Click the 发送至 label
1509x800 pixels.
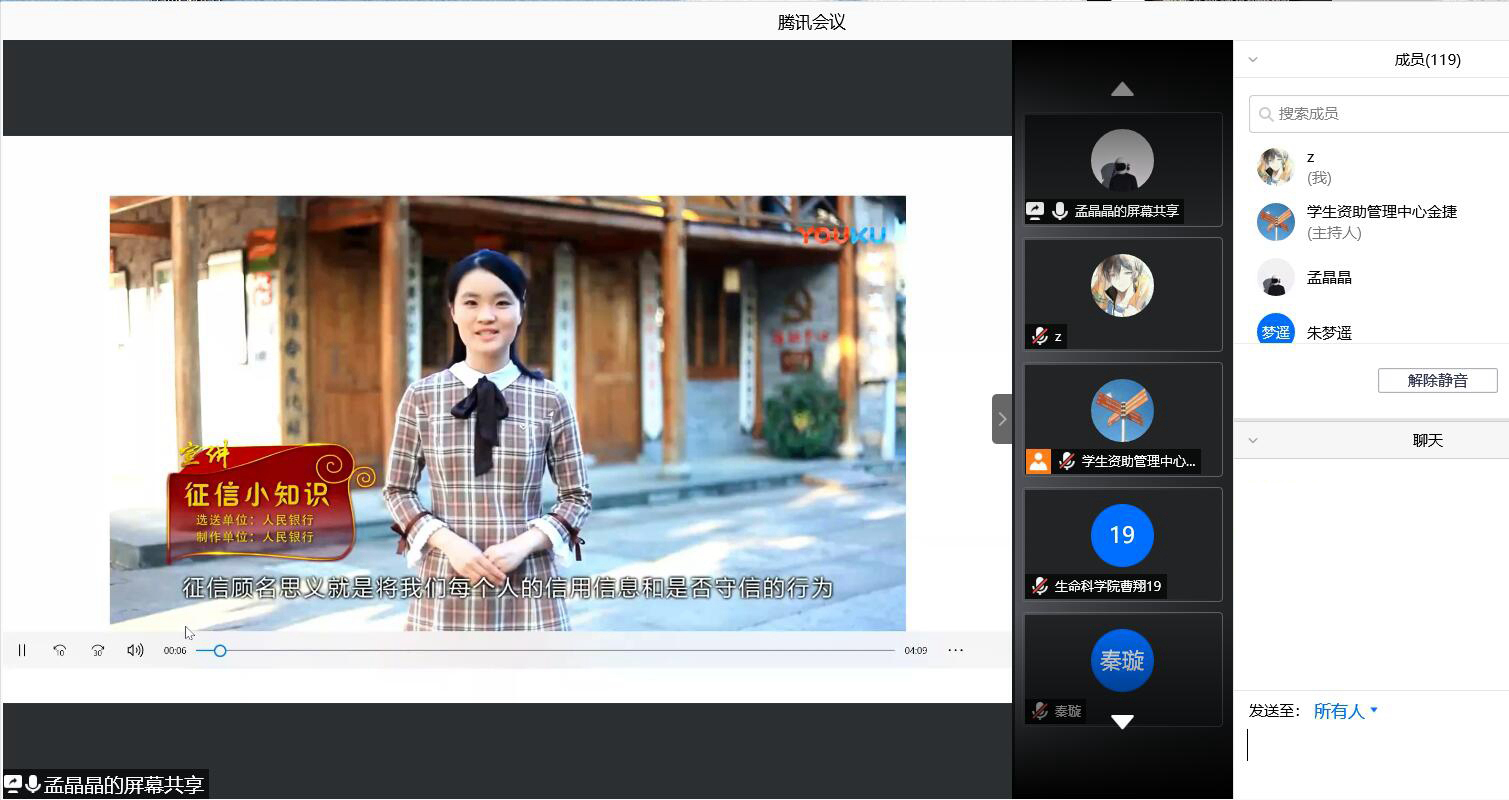[x=1274, y=711]
